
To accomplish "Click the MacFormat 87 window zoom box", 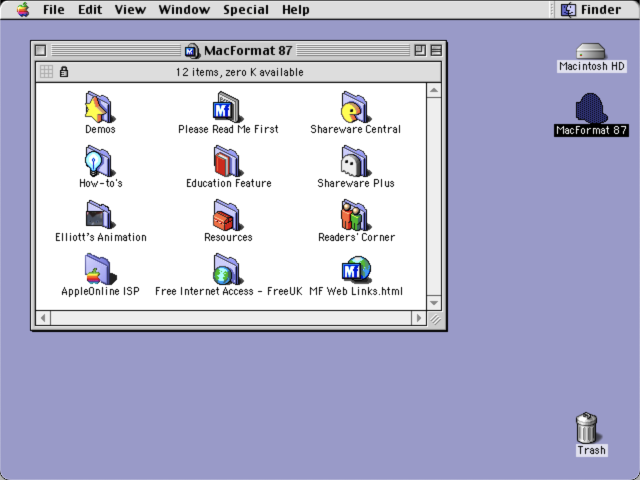I will point(420,50).
